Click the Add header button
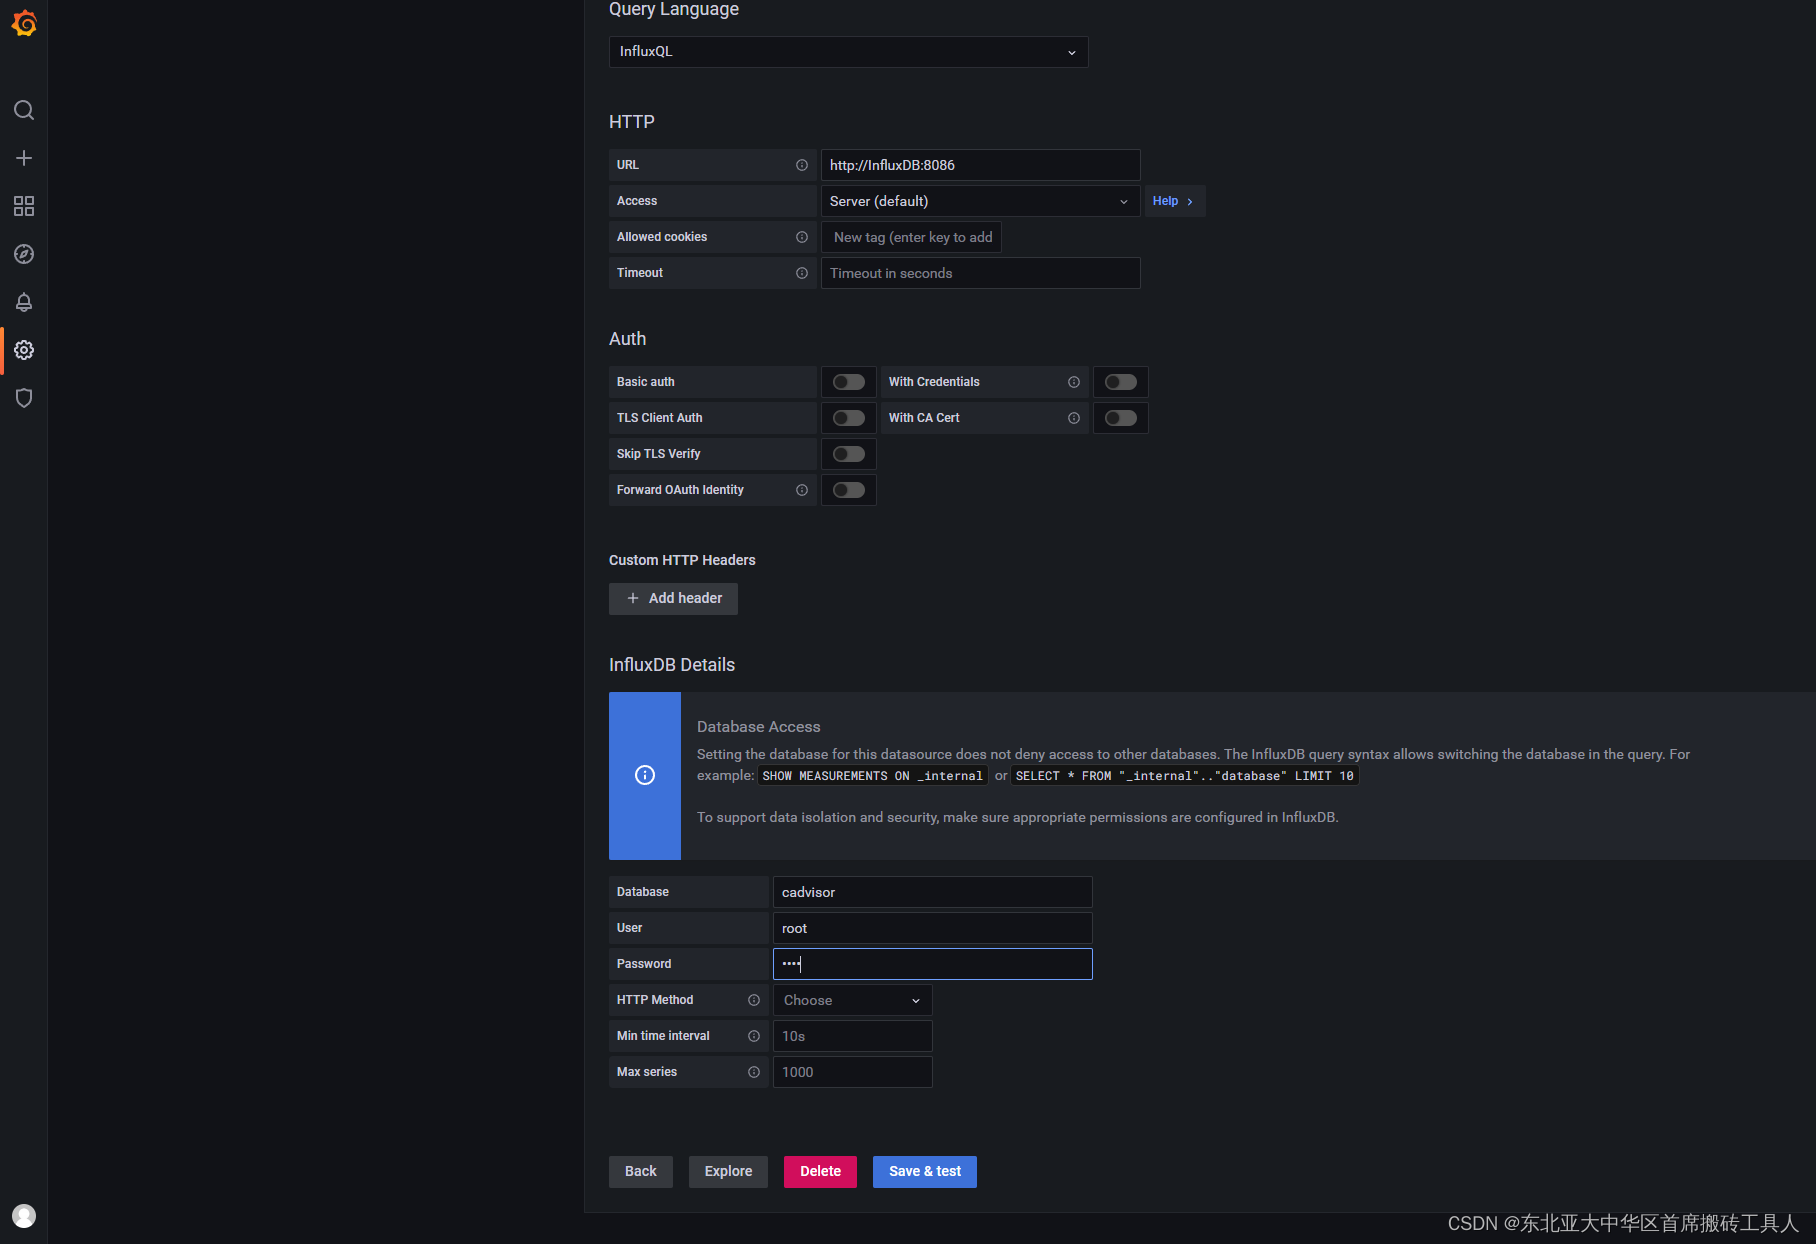Image resolution: width=1816 pixels, height=1244 pixels. tap(673, 599)
